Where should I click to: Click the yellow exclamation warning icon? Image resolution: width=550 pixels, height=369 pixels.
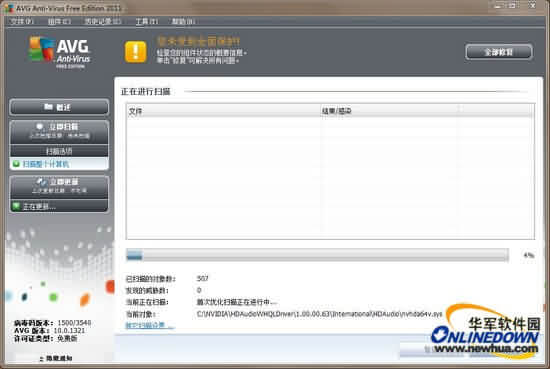coord(136,52)
